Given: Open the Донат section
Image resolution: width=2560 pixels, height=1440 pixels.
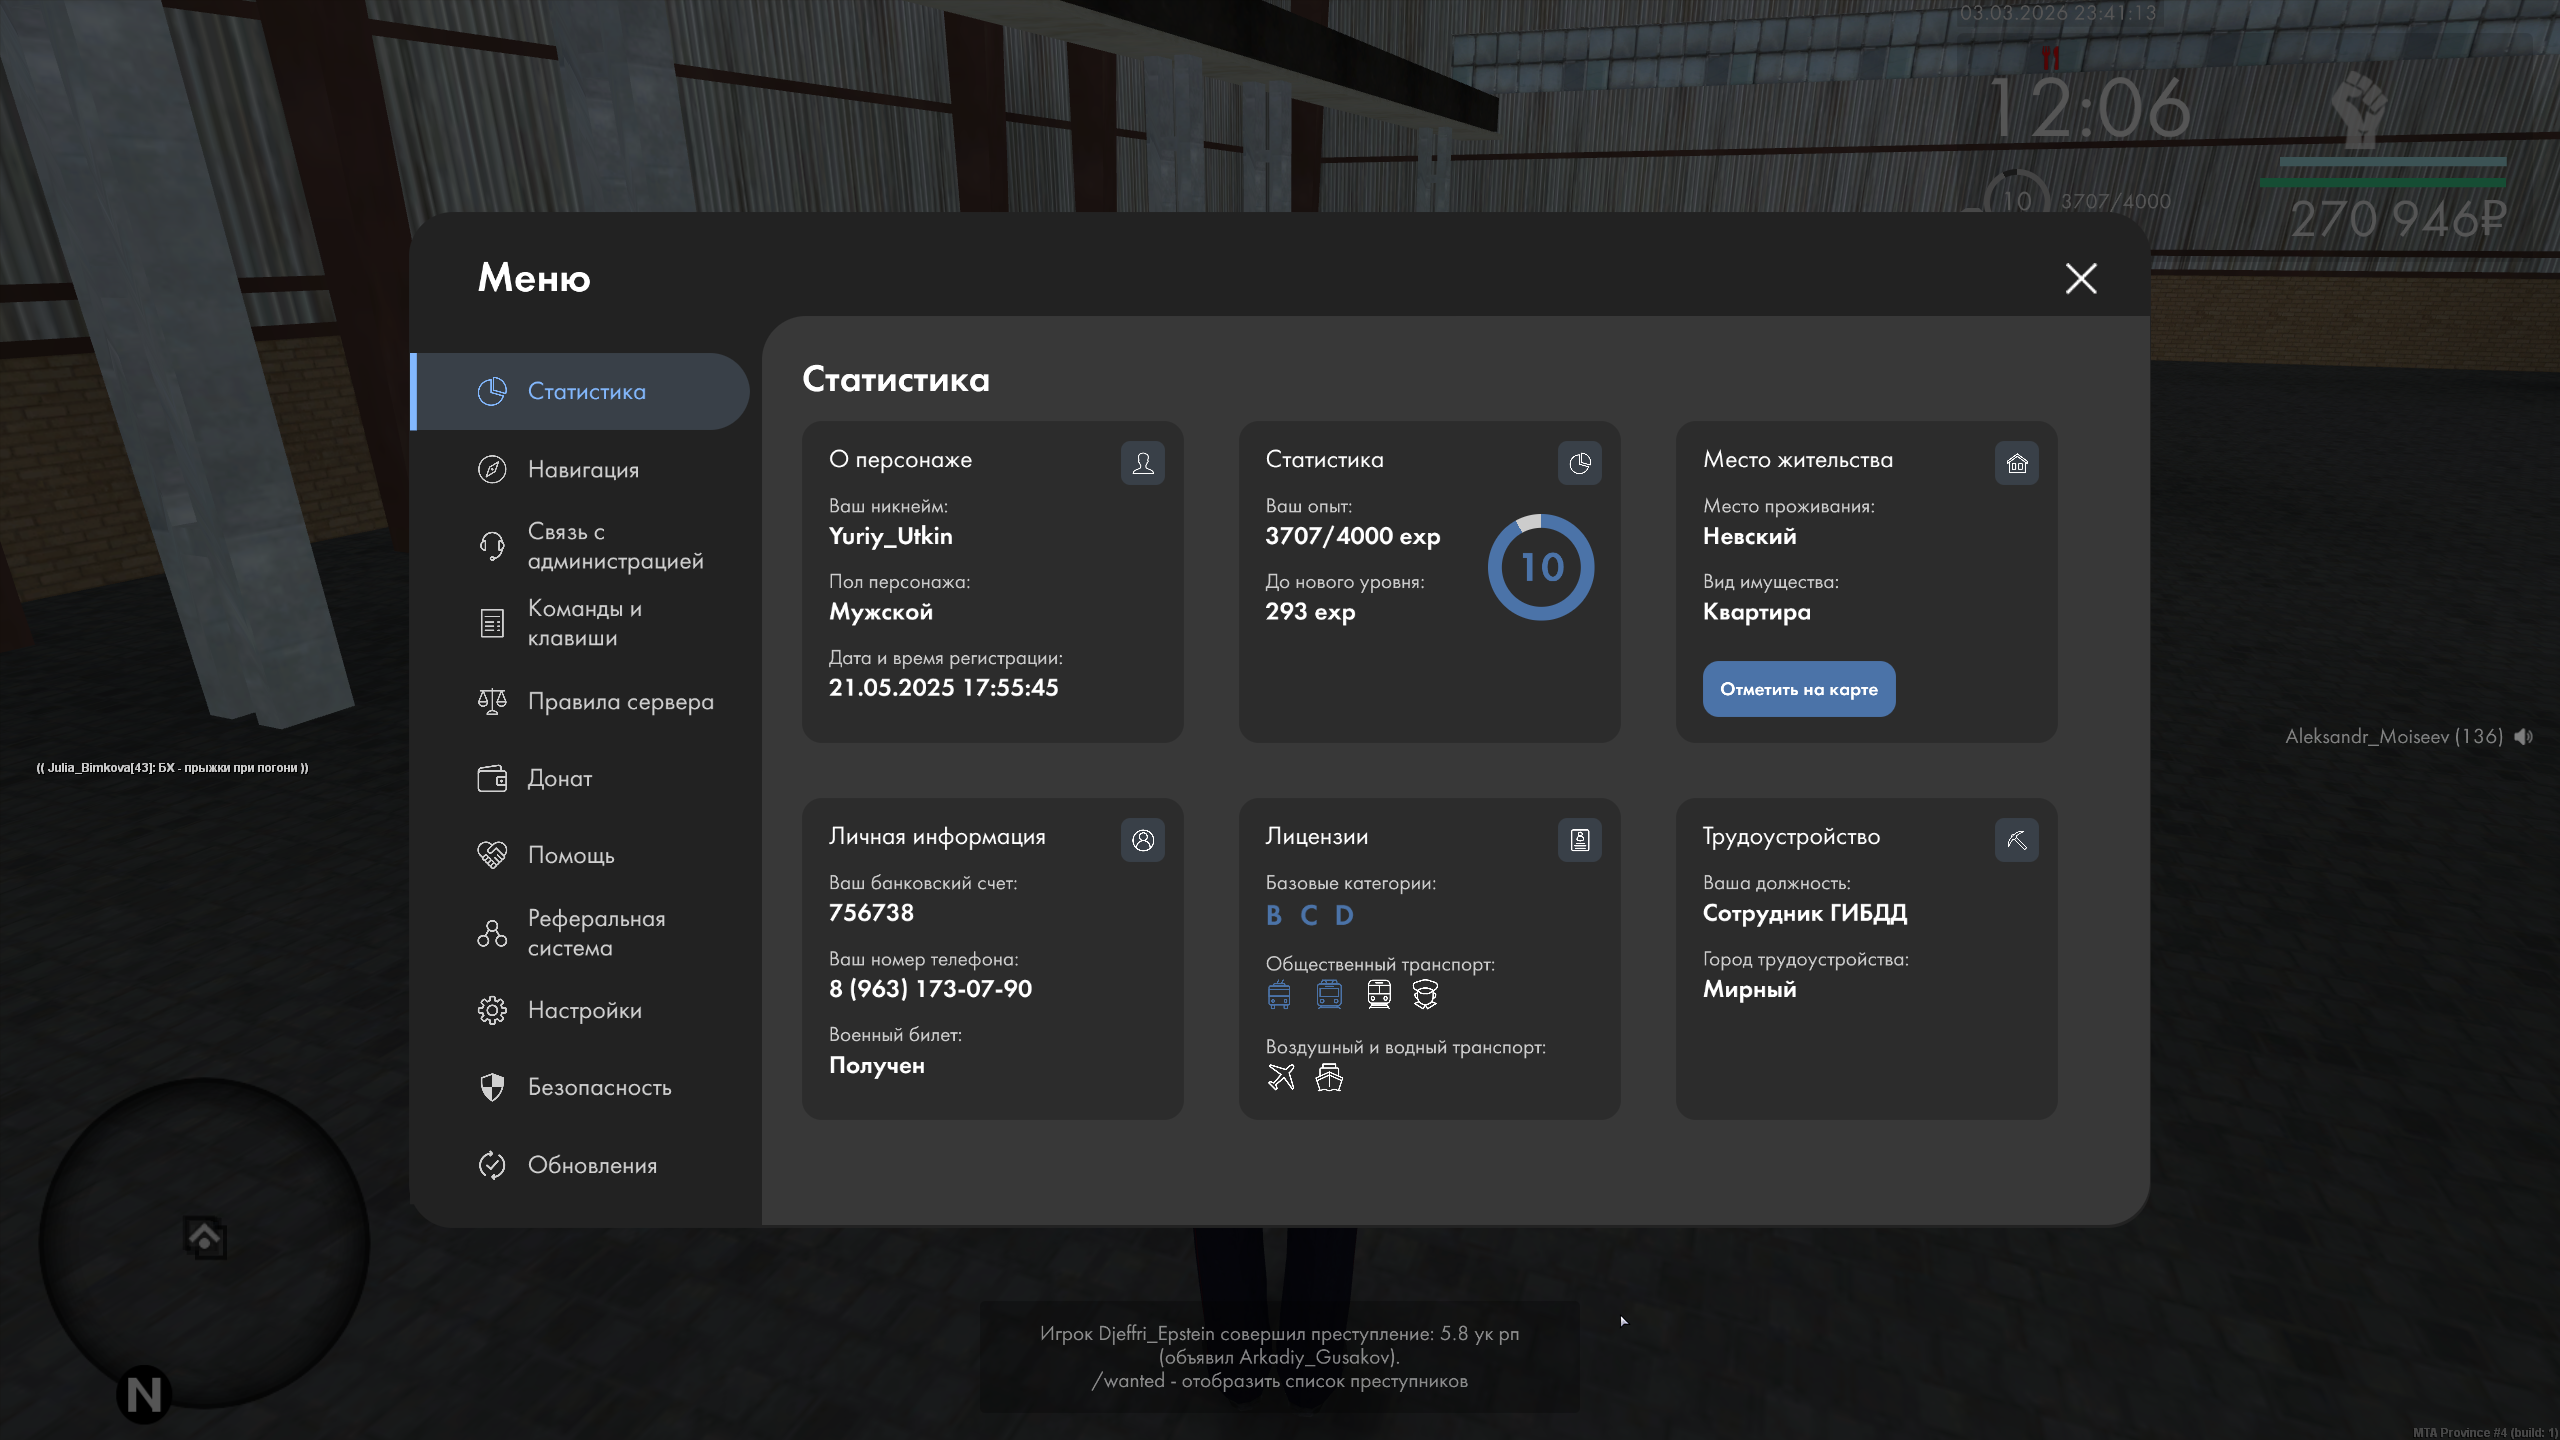Looking at the screenshot, I should pyautogui.click(x=559, y=778).
